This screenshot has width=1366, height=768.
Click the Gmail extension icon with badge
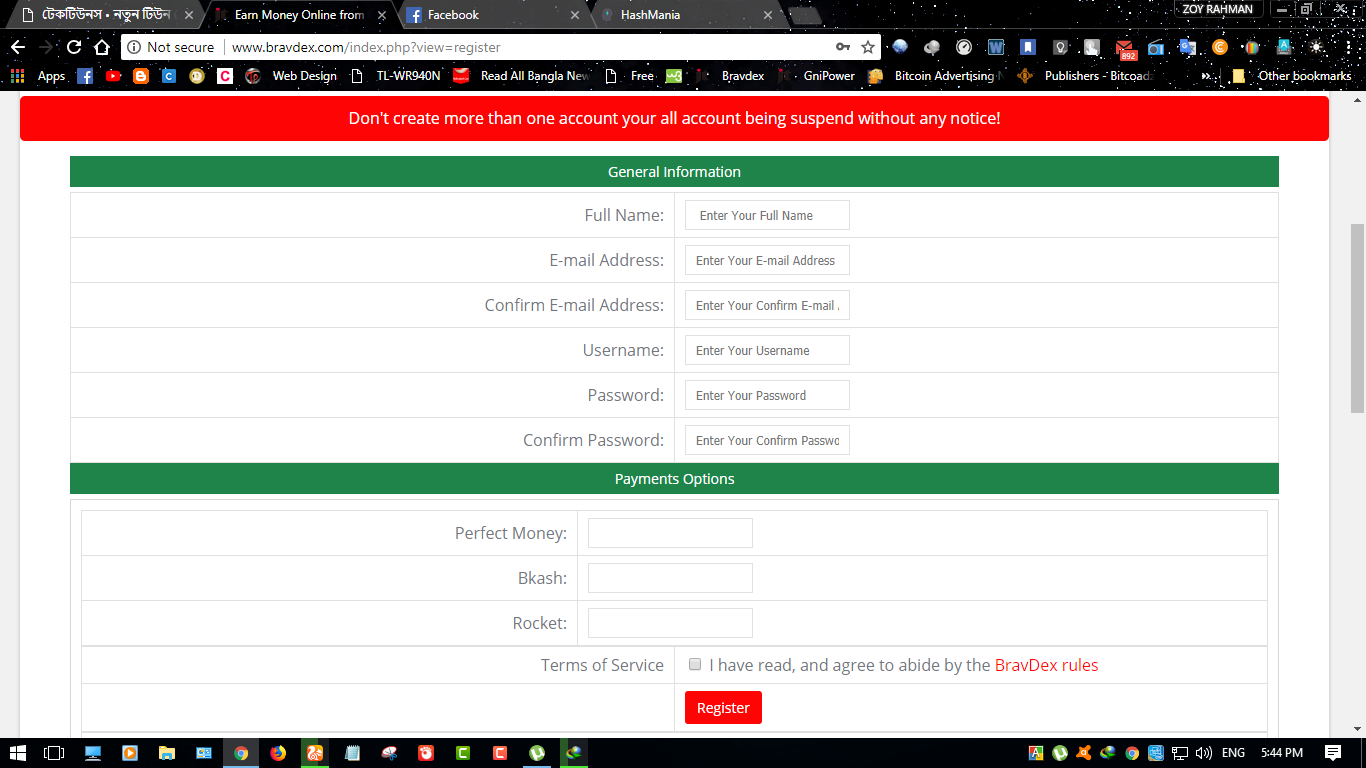point(1125,48)
